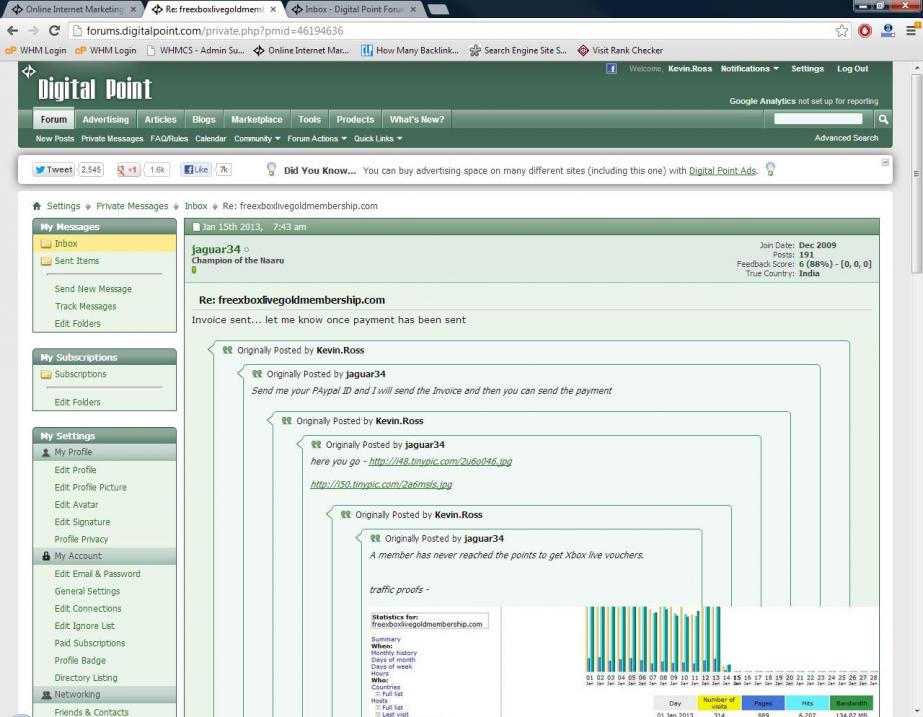Screen dimensions: 923x717
Task: Expand the Forum Actions dropdown
Action: [x=317, y=139]
